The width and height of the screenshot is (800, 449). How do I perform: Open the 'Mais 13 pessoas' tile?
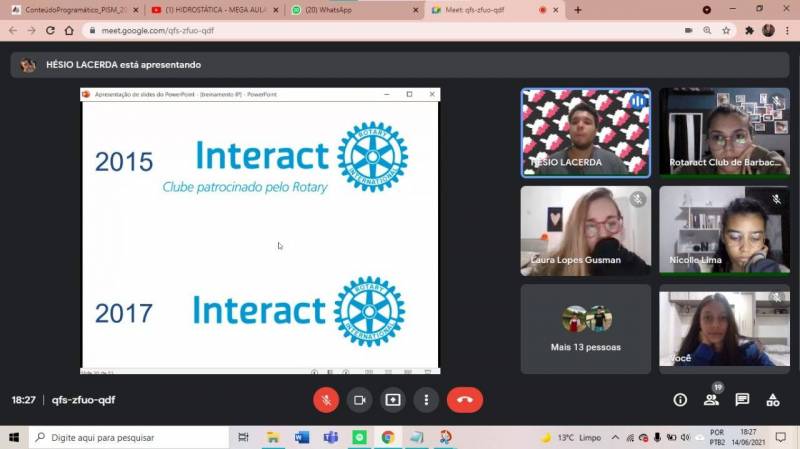(586, 329)
